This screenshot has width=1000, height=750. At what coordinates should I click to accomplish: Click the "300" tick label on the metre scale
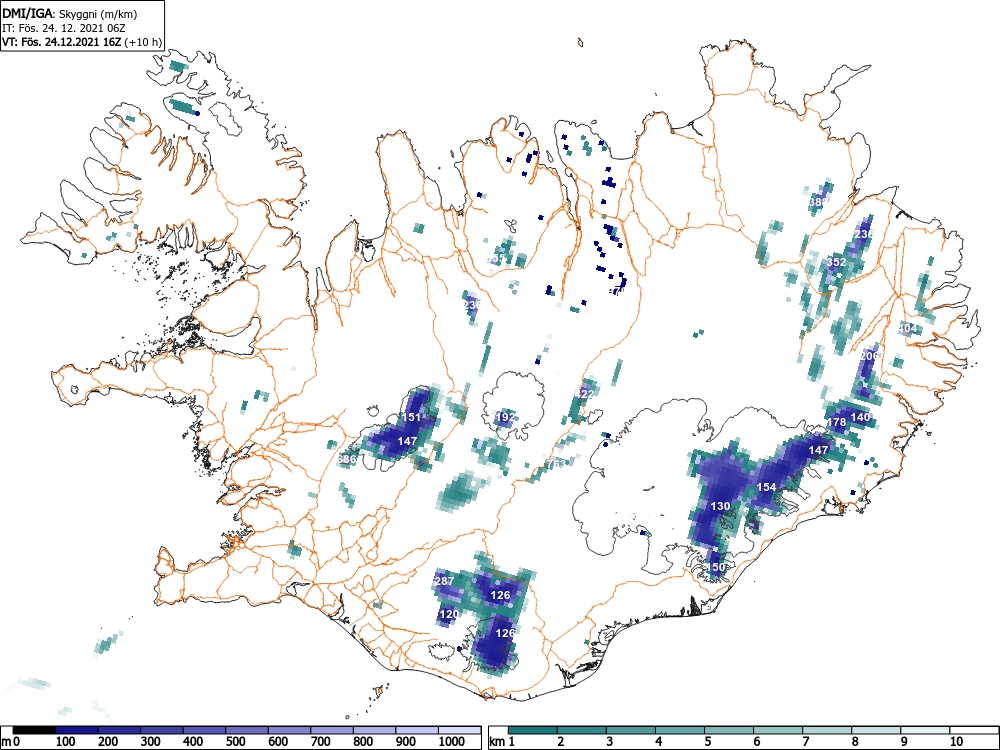(151, 742)
